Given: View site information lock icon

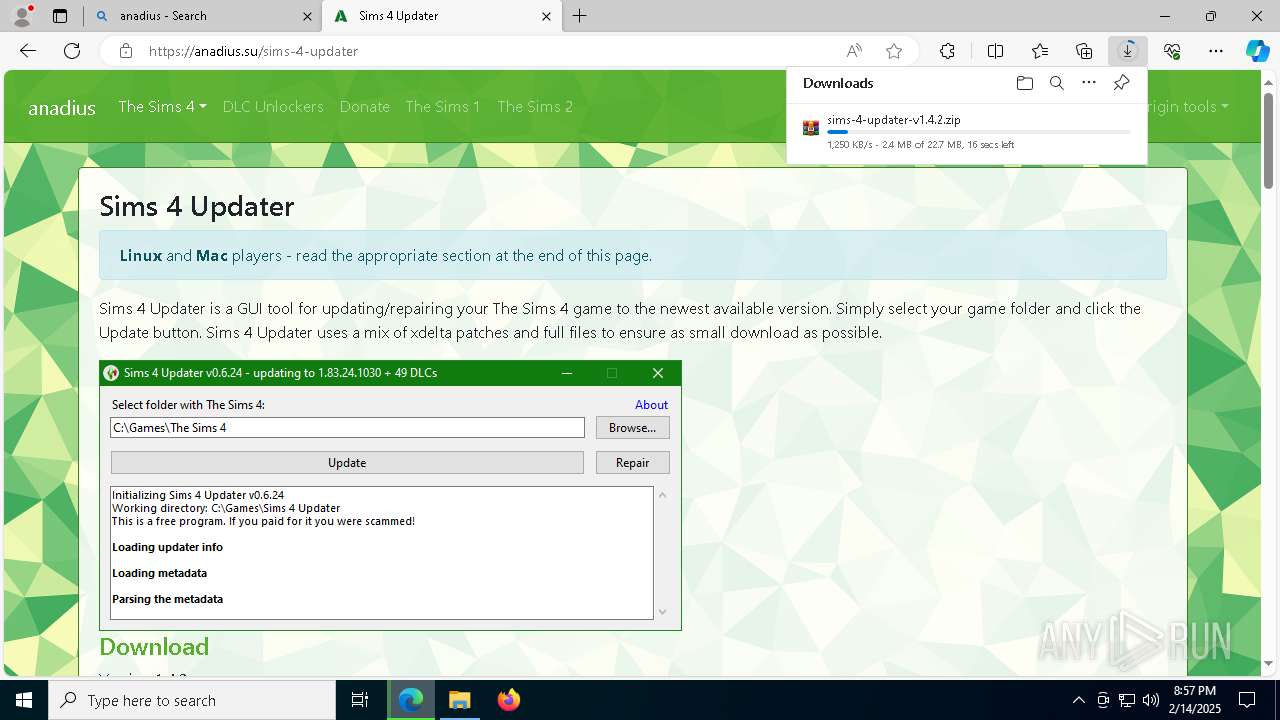Looking at the screenshot, I should point(125,51).
